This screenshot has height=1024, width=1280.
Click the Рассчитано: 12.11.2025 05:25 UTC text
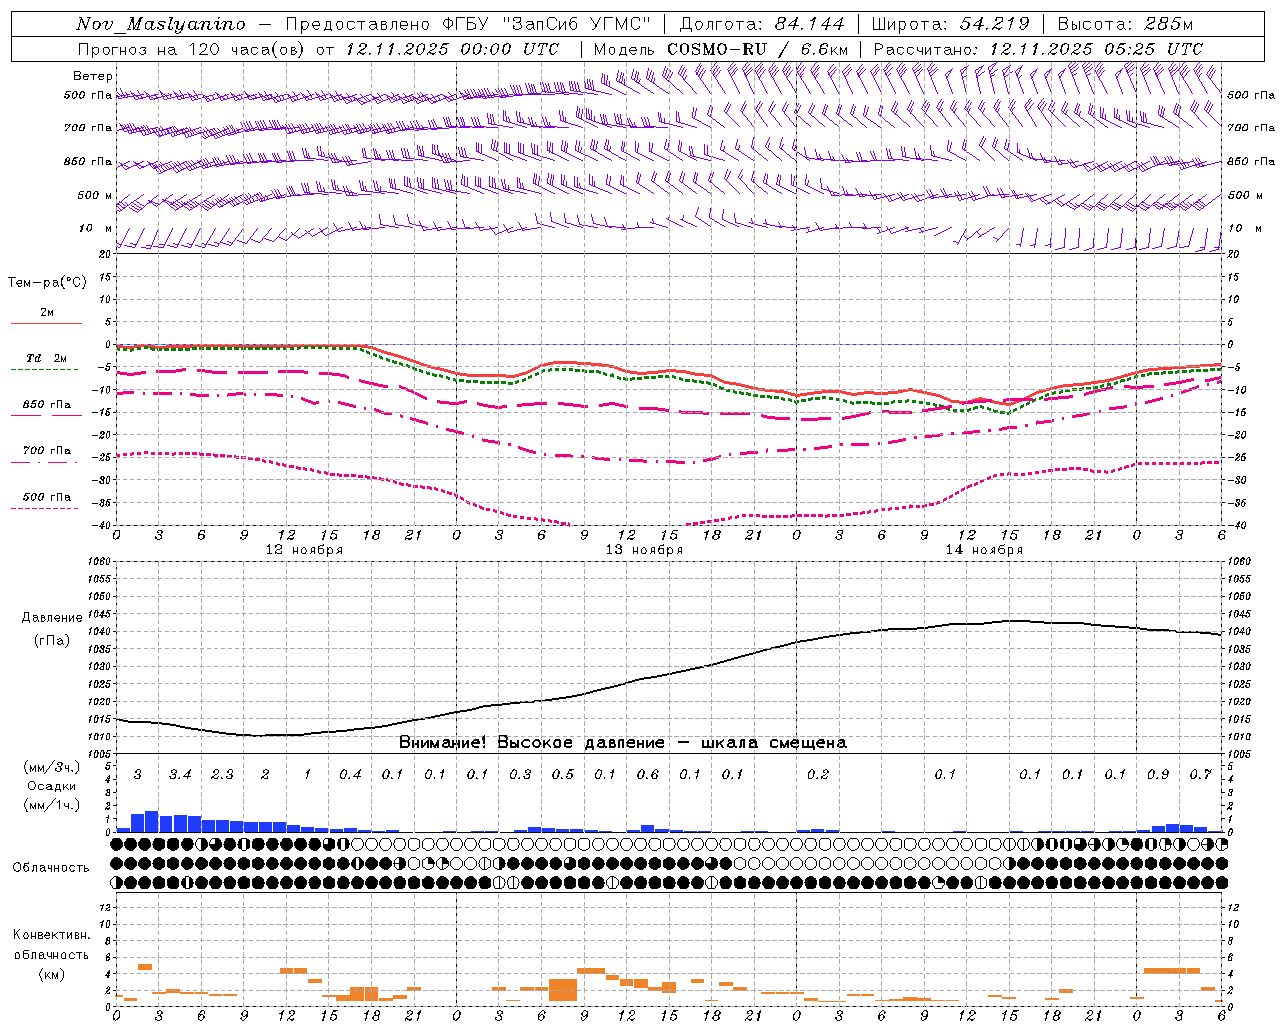point(1038,49)
